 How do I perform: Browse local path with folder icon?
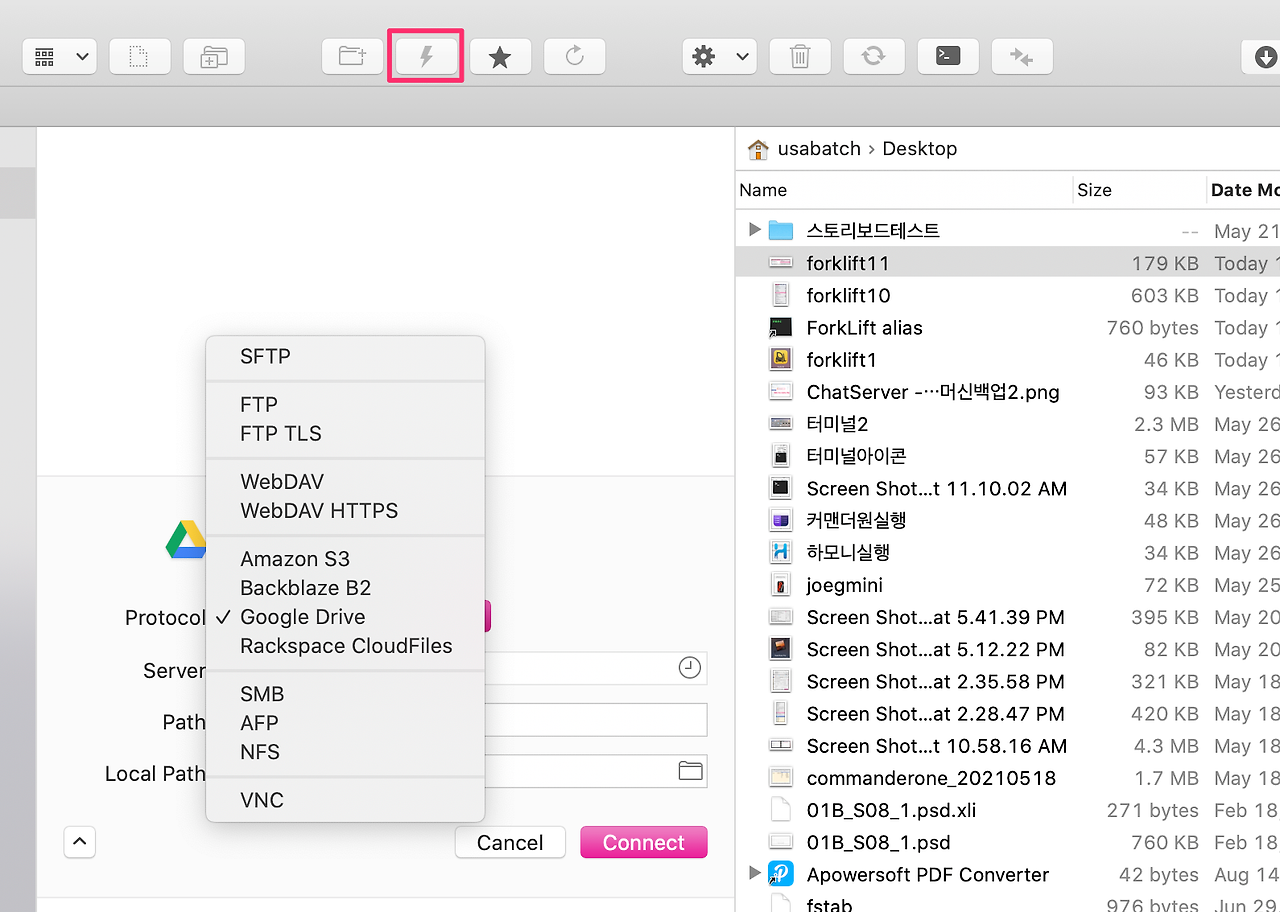tap(691, 771)
